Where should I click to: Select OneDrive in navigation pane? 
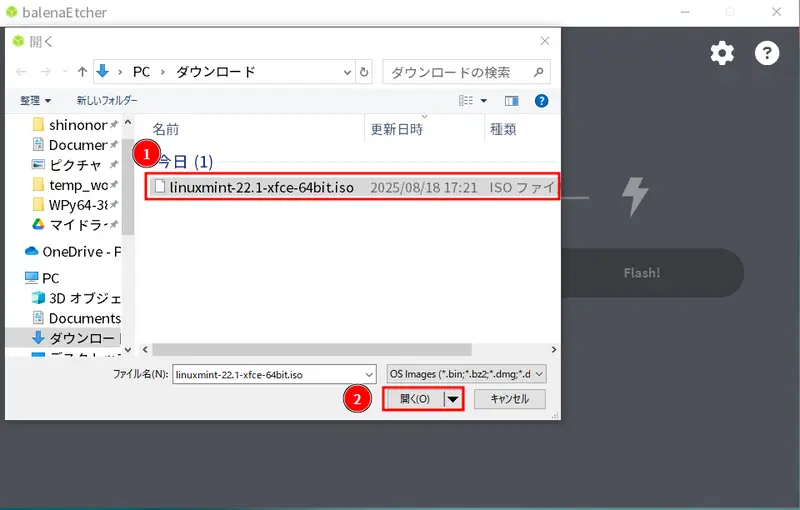click(72, 251)
